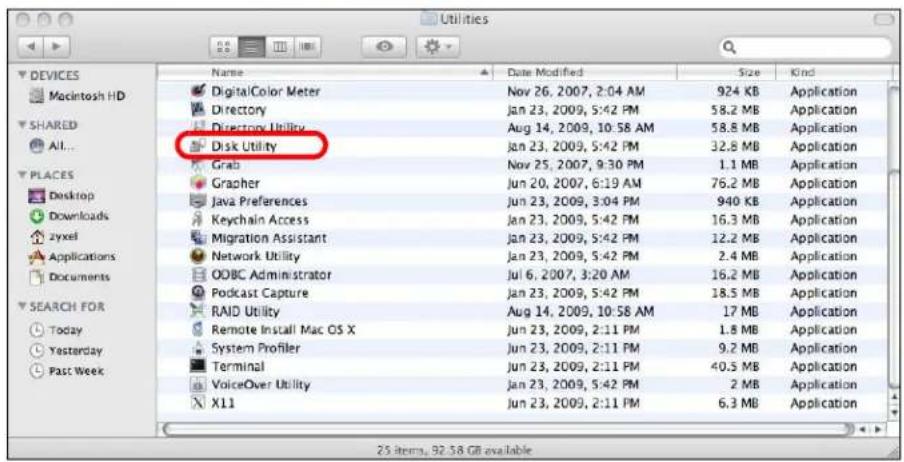
Task: Go forward with the right arrow button
Action: pyautogui.click(x=58, y=47)
